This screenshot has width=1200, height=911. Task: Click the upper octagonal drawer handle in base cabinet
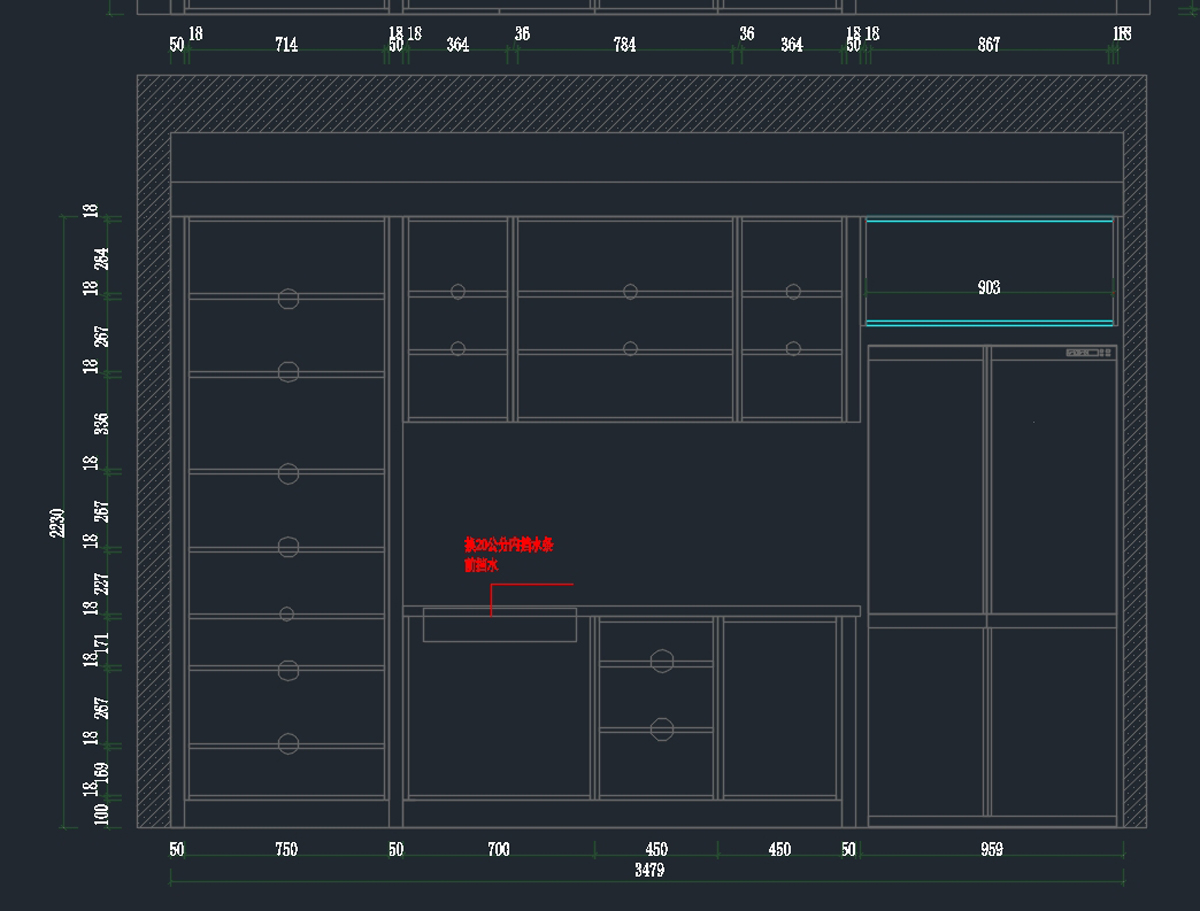[x=661, y=661]
